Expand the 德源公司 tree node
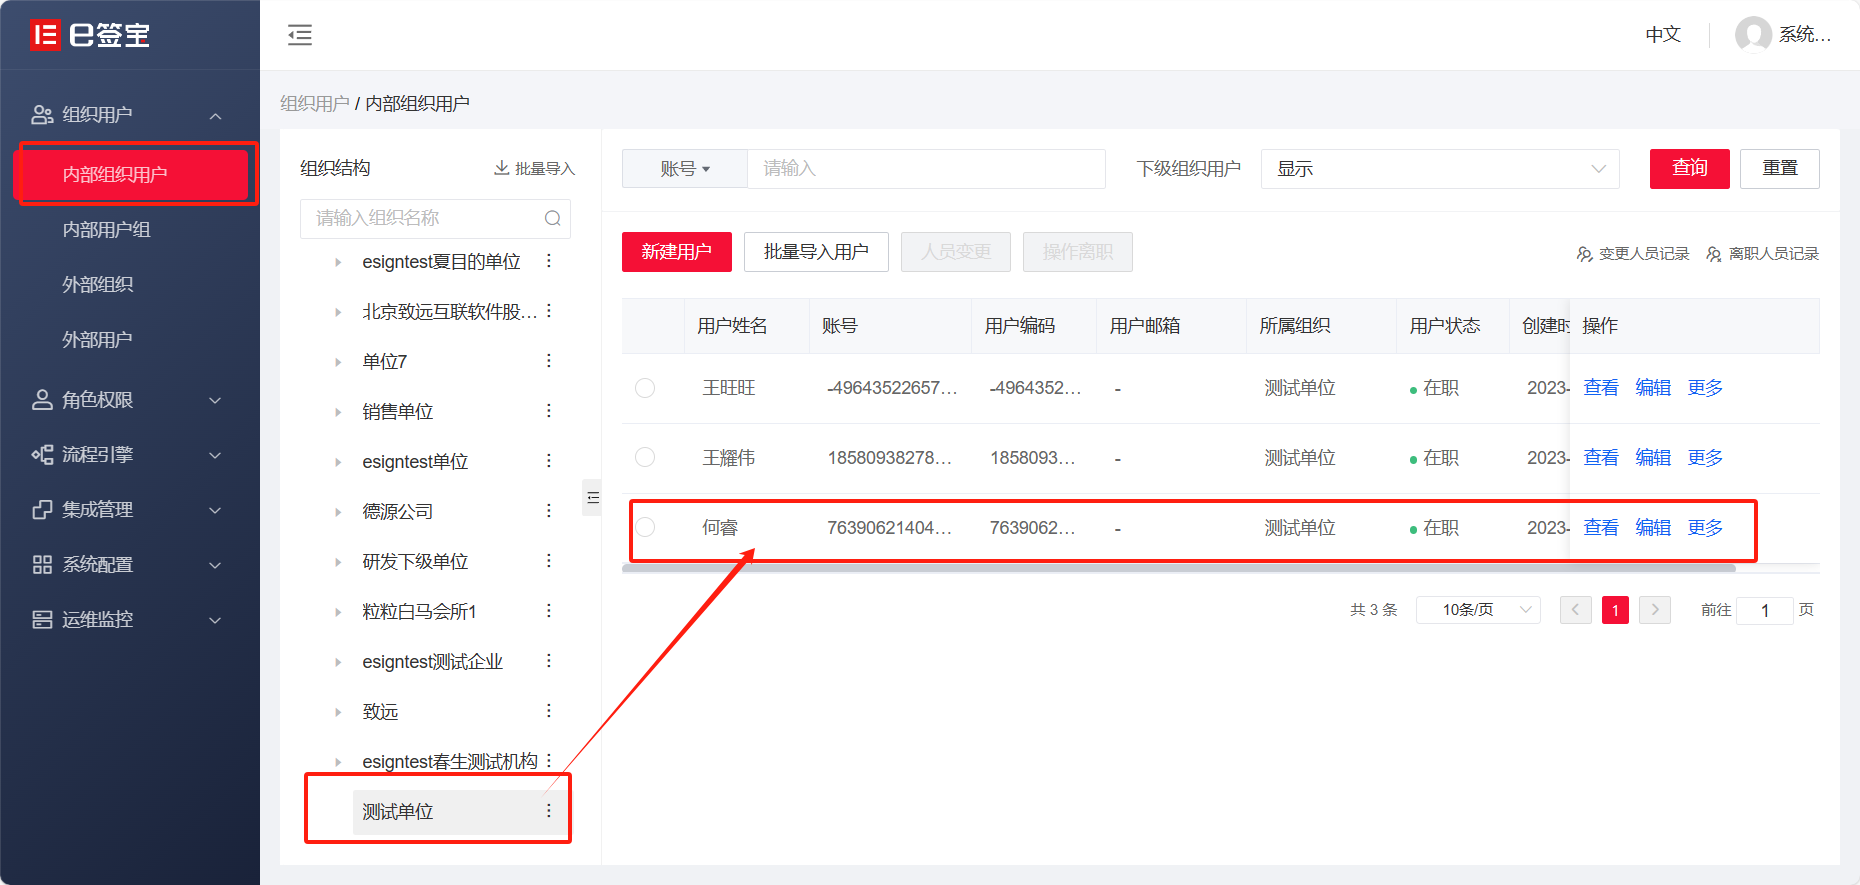 tap(338, 512)
